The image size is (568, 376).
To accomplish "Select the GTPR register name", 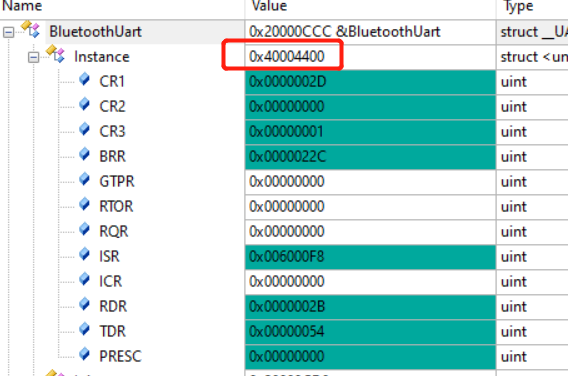I will click(117, 182).
